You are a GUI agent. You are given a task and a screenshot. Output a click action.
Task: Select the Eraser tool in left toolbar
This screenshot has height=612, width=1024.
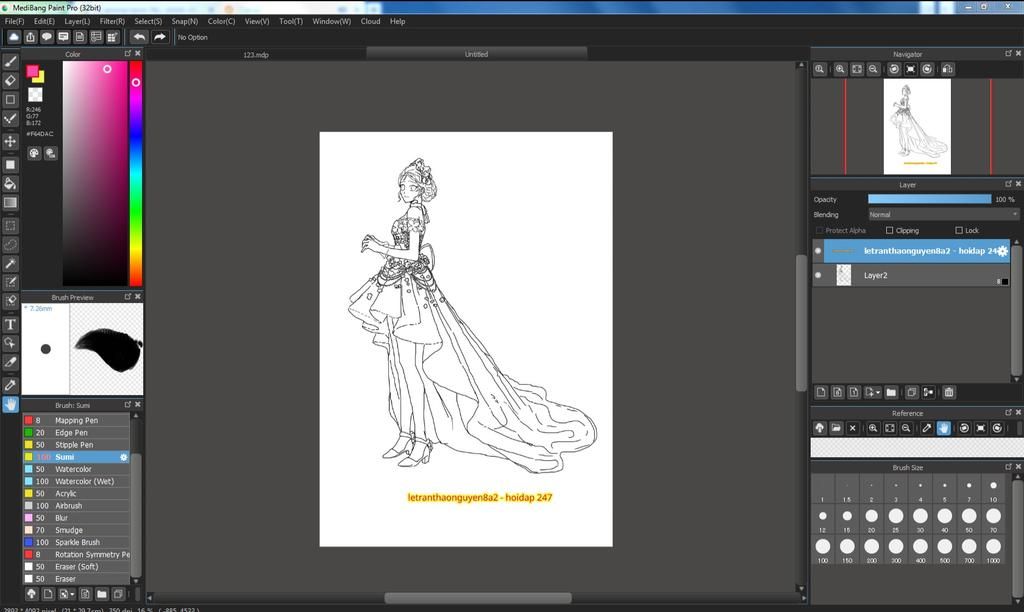10,80
